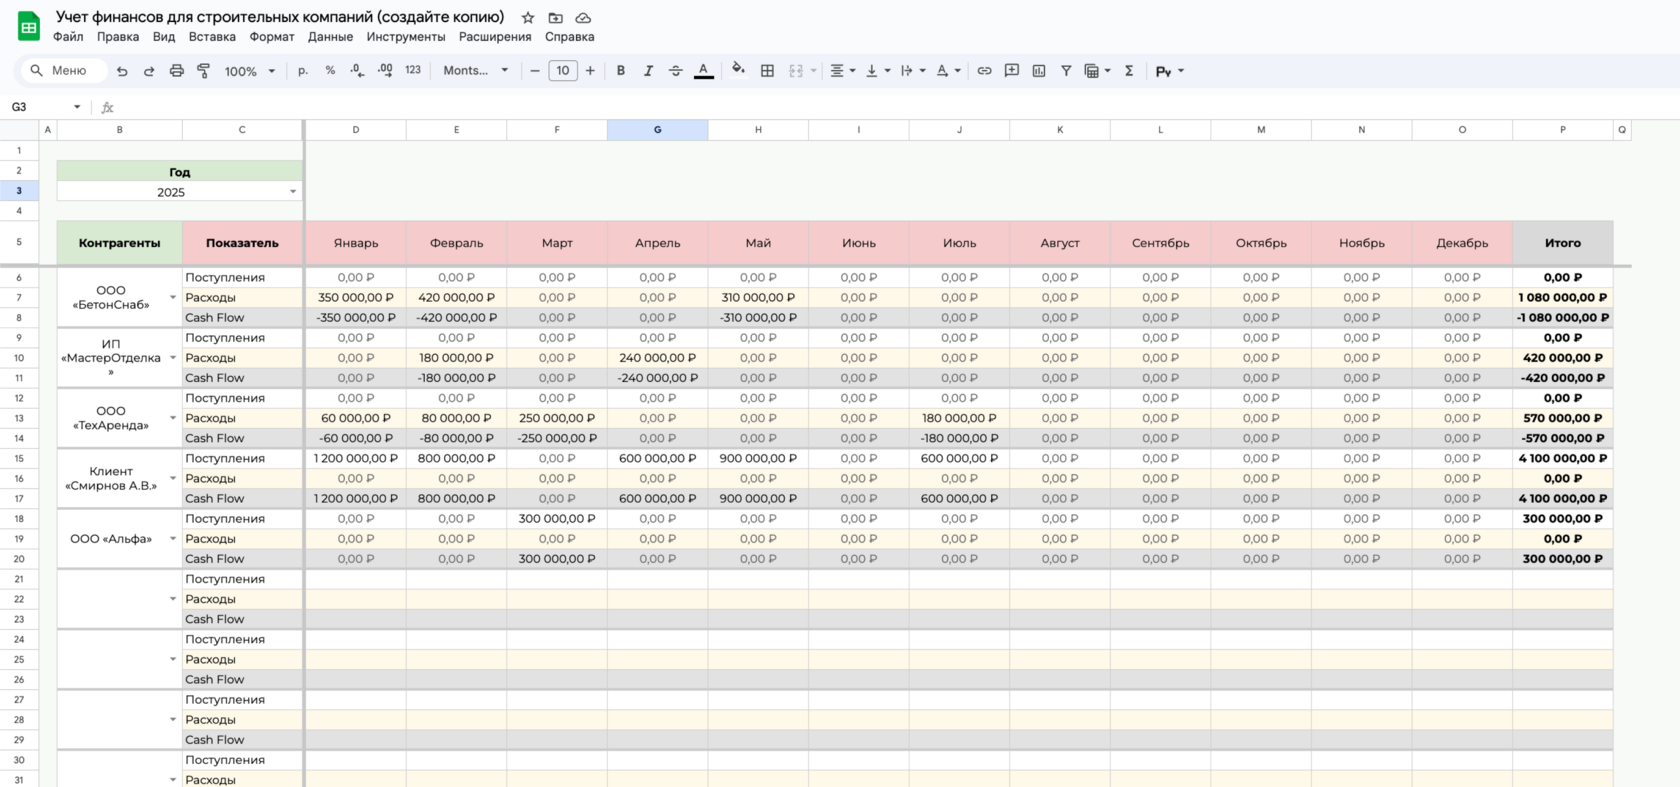Click the create filter funnel icon
Image resolution: width=1680 pixels, height=787 pixels.
point(1066,71)
